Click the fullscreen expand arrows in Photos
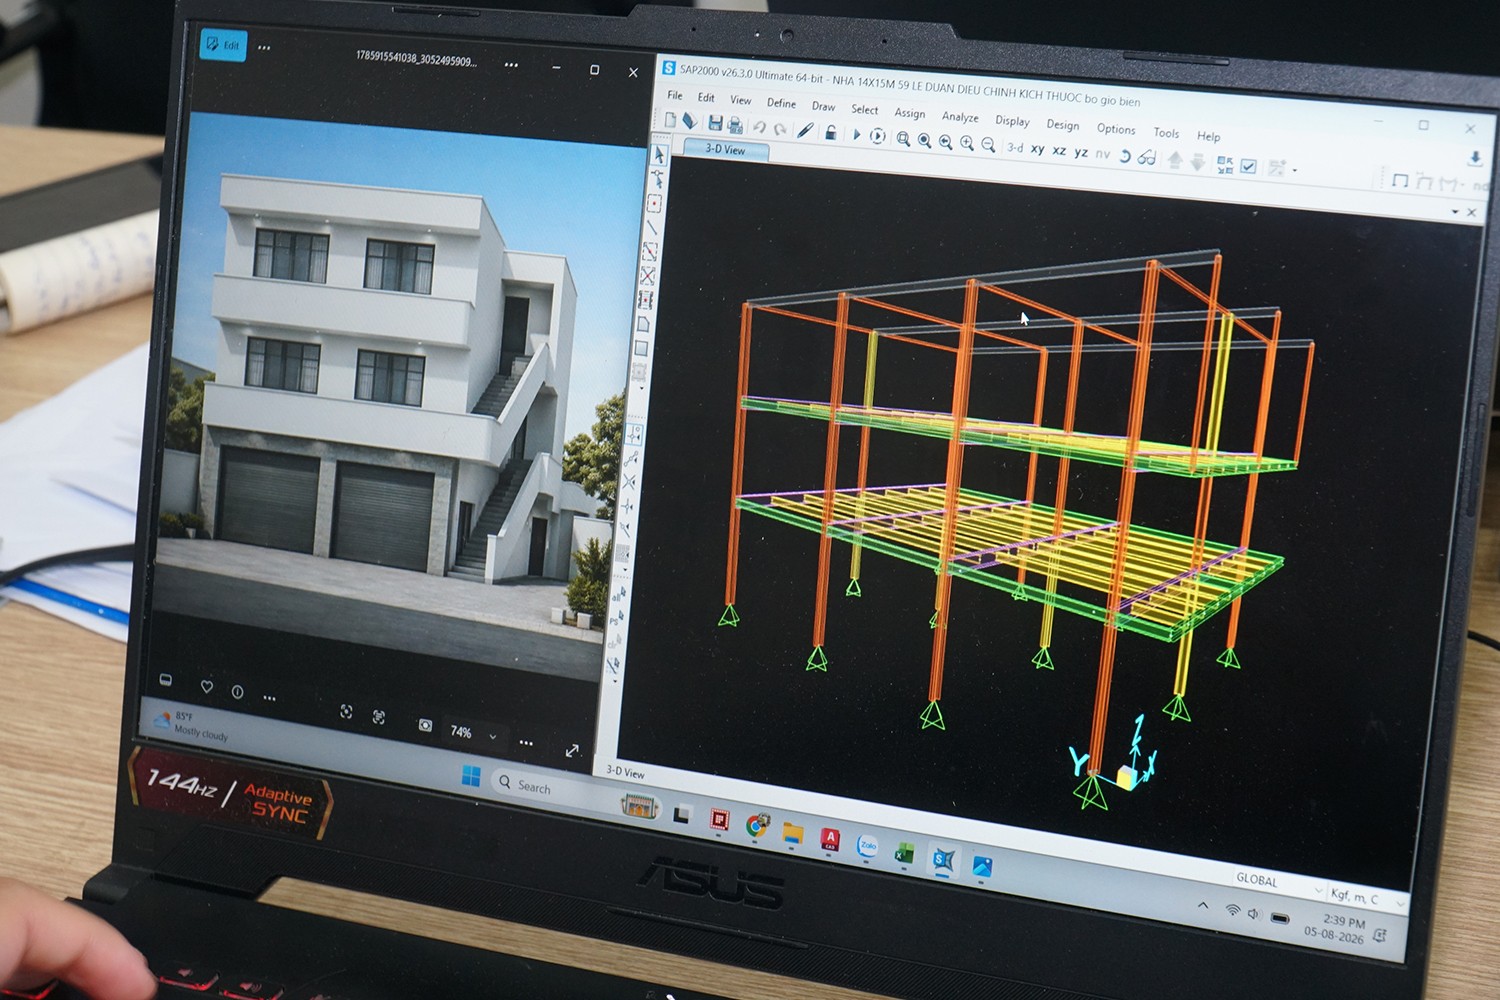The image size is (1500, 1000). coord(572,750)
